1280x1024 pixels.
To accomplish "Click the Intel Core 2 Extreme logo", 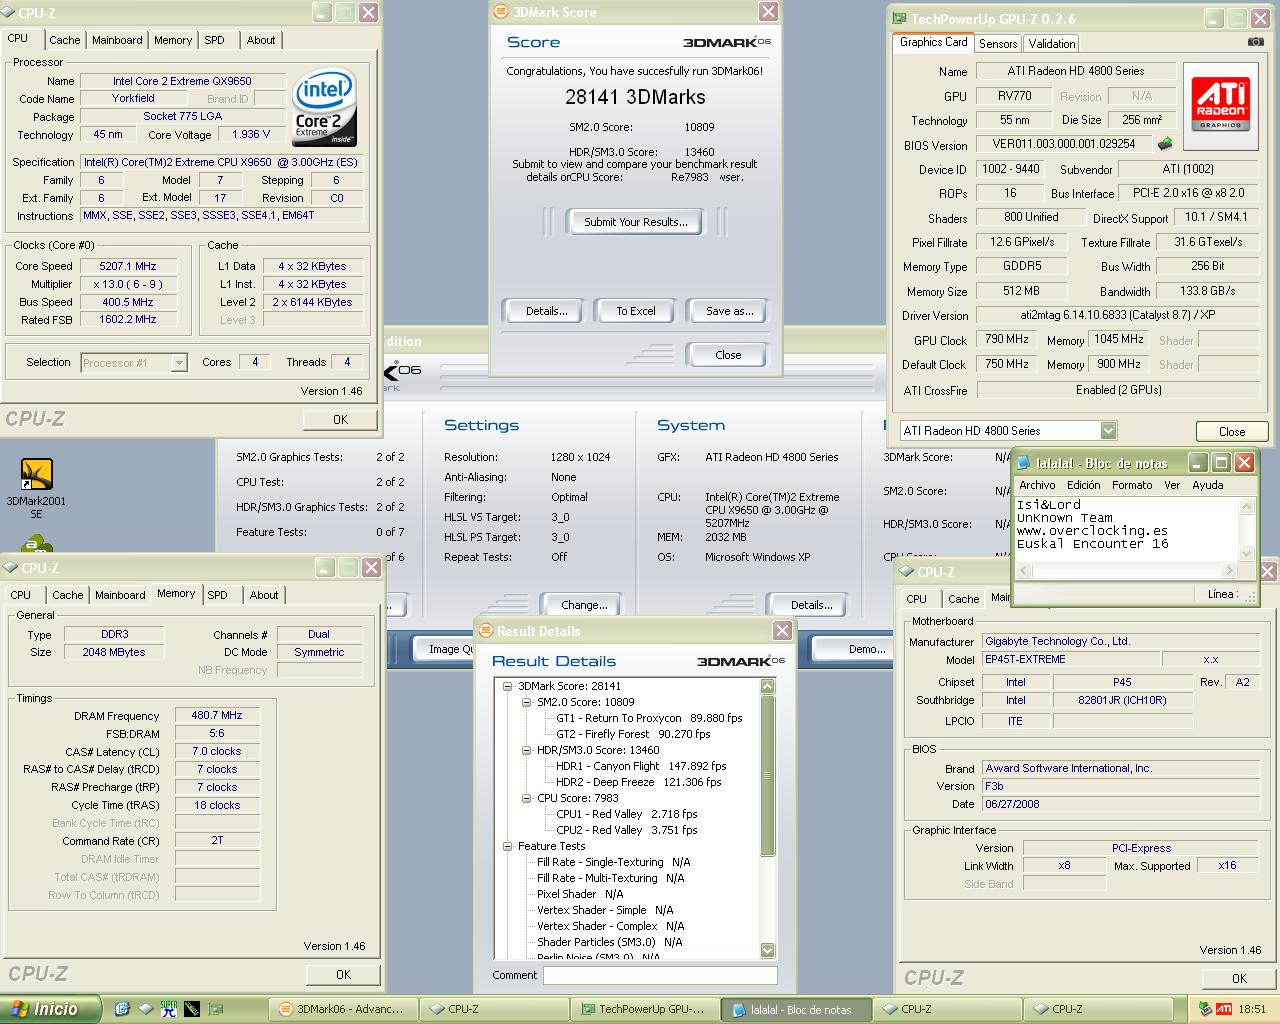I will click(324, 108).
